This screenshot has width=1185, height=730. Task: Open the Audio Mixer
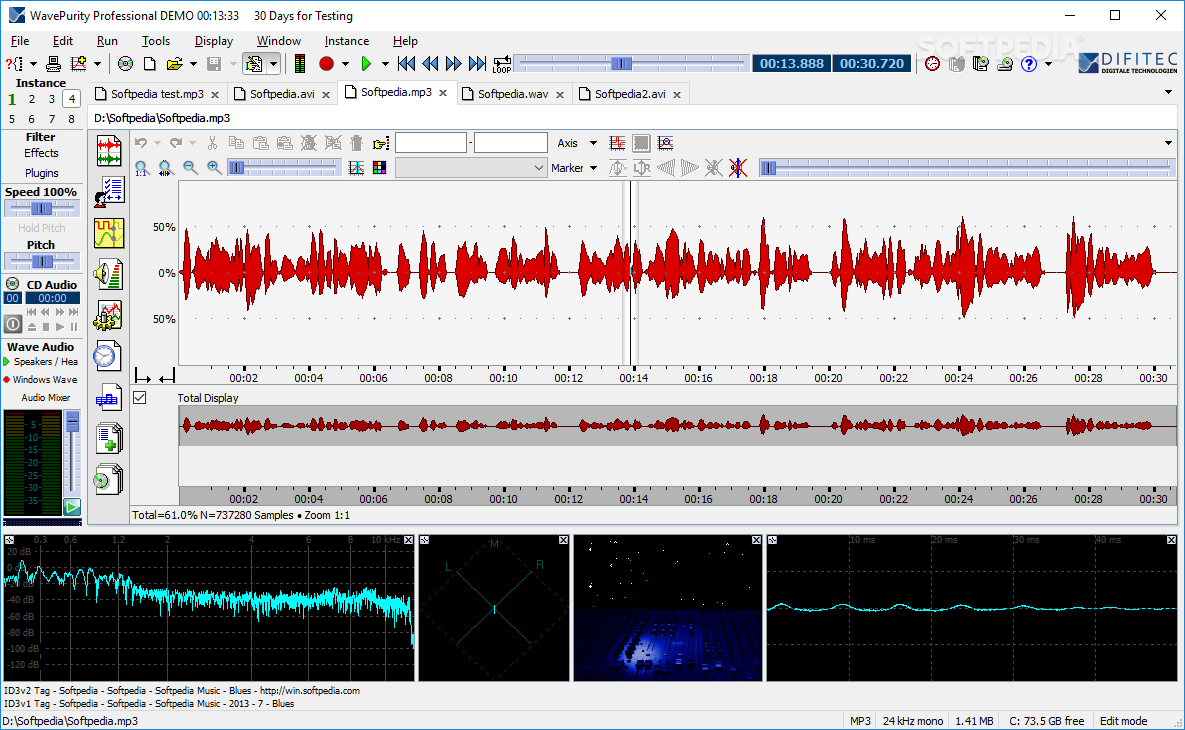(x=45, y=397)
